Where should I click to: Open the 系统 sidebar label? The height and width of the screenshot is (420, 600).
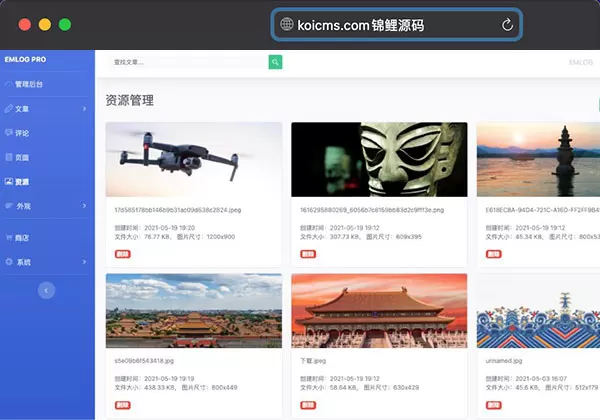(x=23, y=262)
